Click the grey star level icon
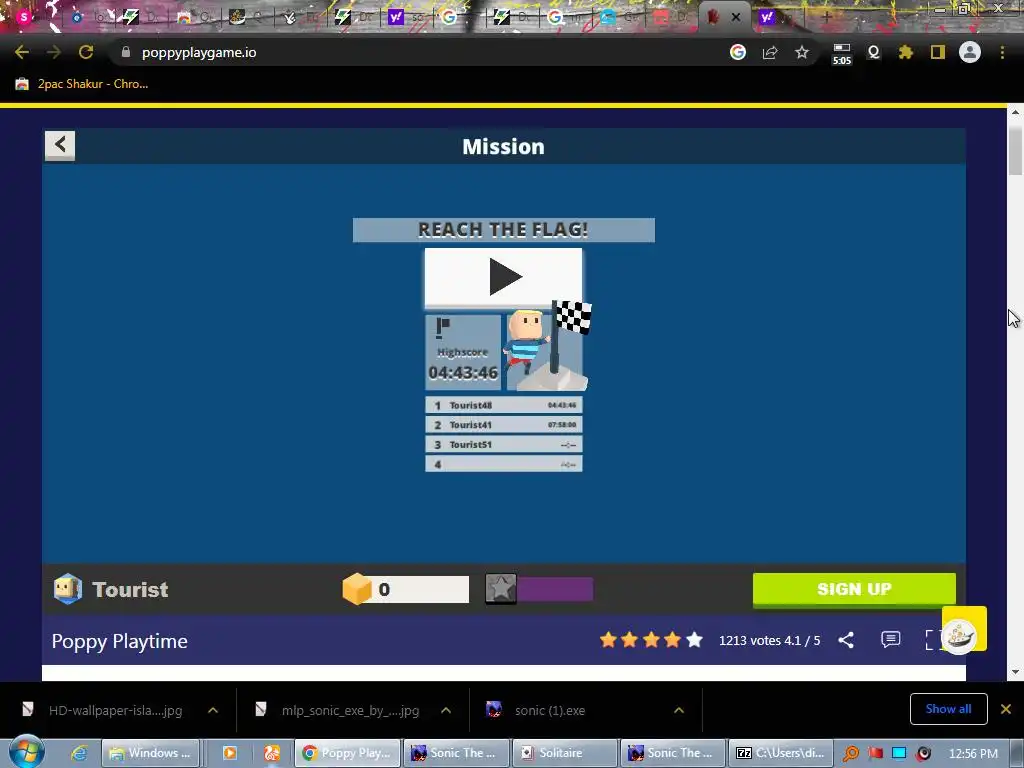1024x768 pixels. pos(501,589)
